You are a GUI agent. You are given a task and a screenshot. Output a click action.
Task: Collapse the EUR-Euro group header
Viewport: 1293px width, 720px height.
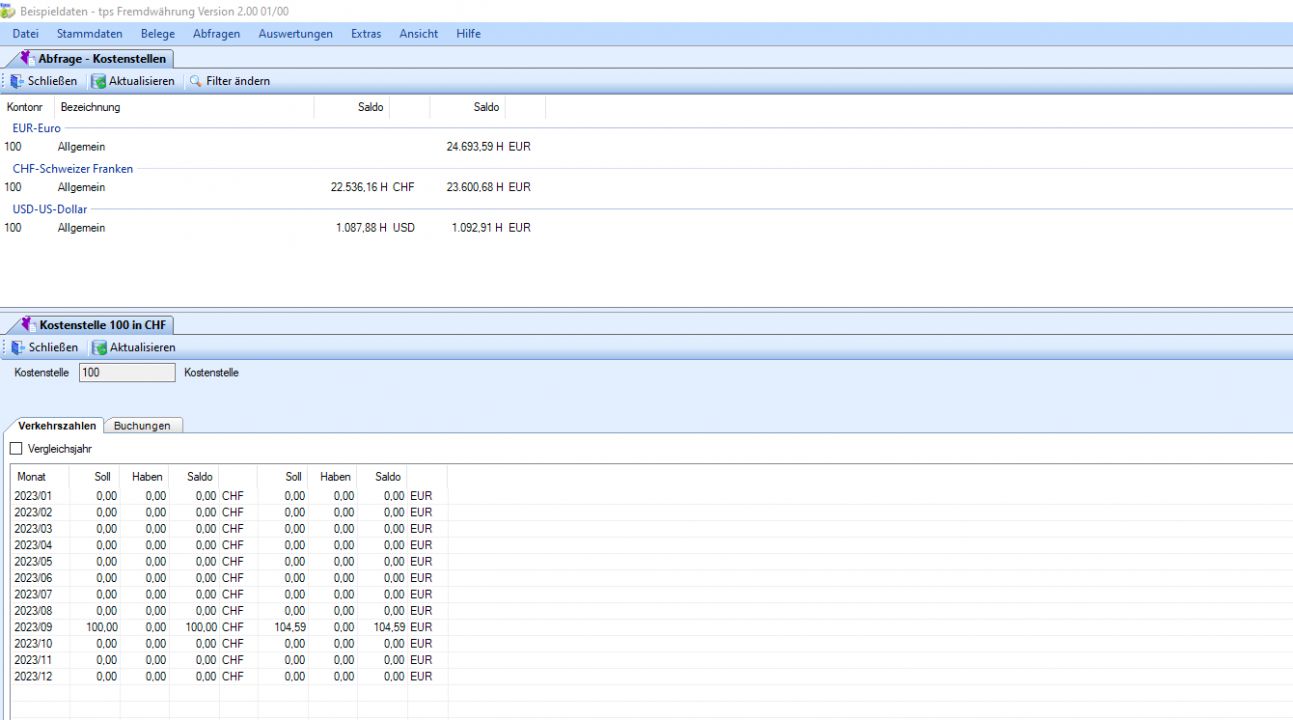[x=36, y=128]
